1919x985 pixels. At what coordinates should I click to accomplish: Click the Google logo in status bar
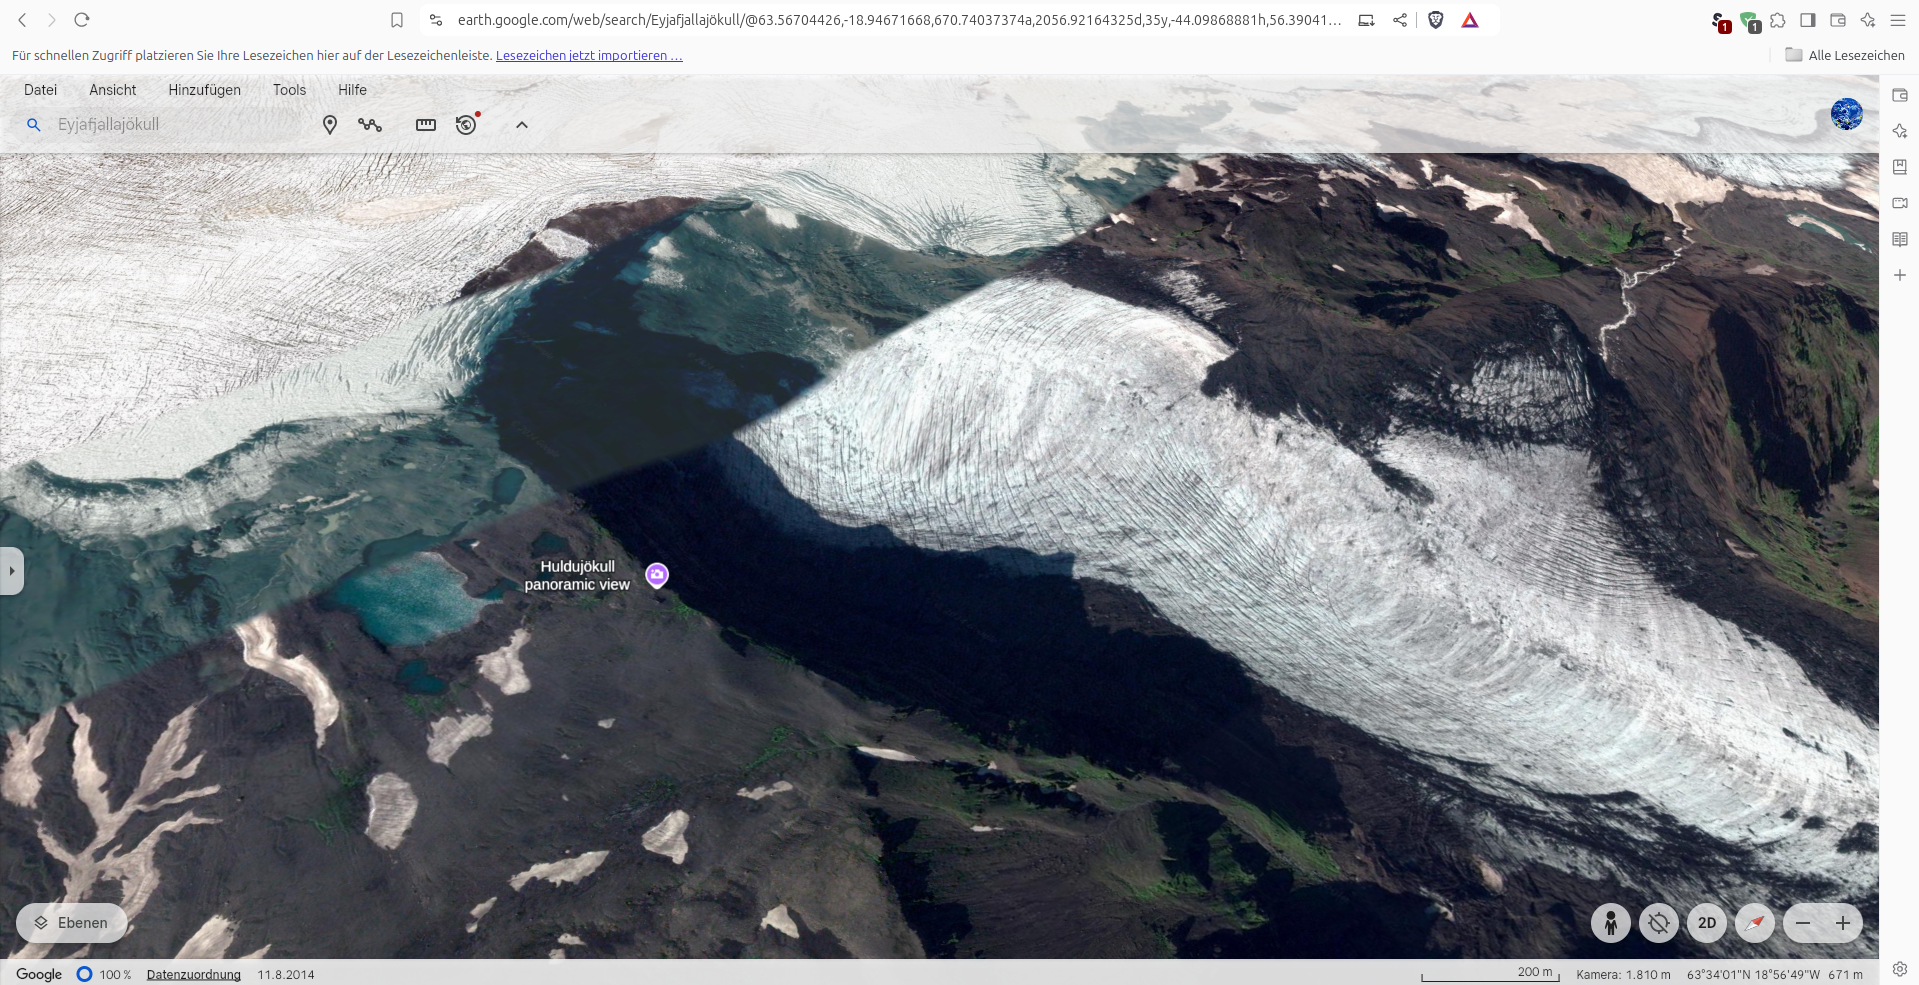(x=39, y=974)
